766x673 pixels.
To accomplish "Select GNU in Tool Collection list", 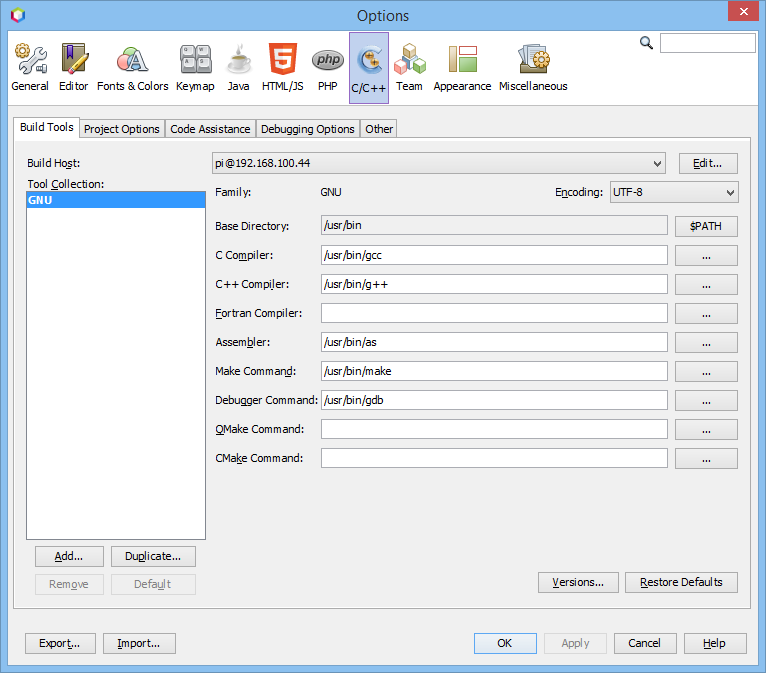I will point(115,200).
